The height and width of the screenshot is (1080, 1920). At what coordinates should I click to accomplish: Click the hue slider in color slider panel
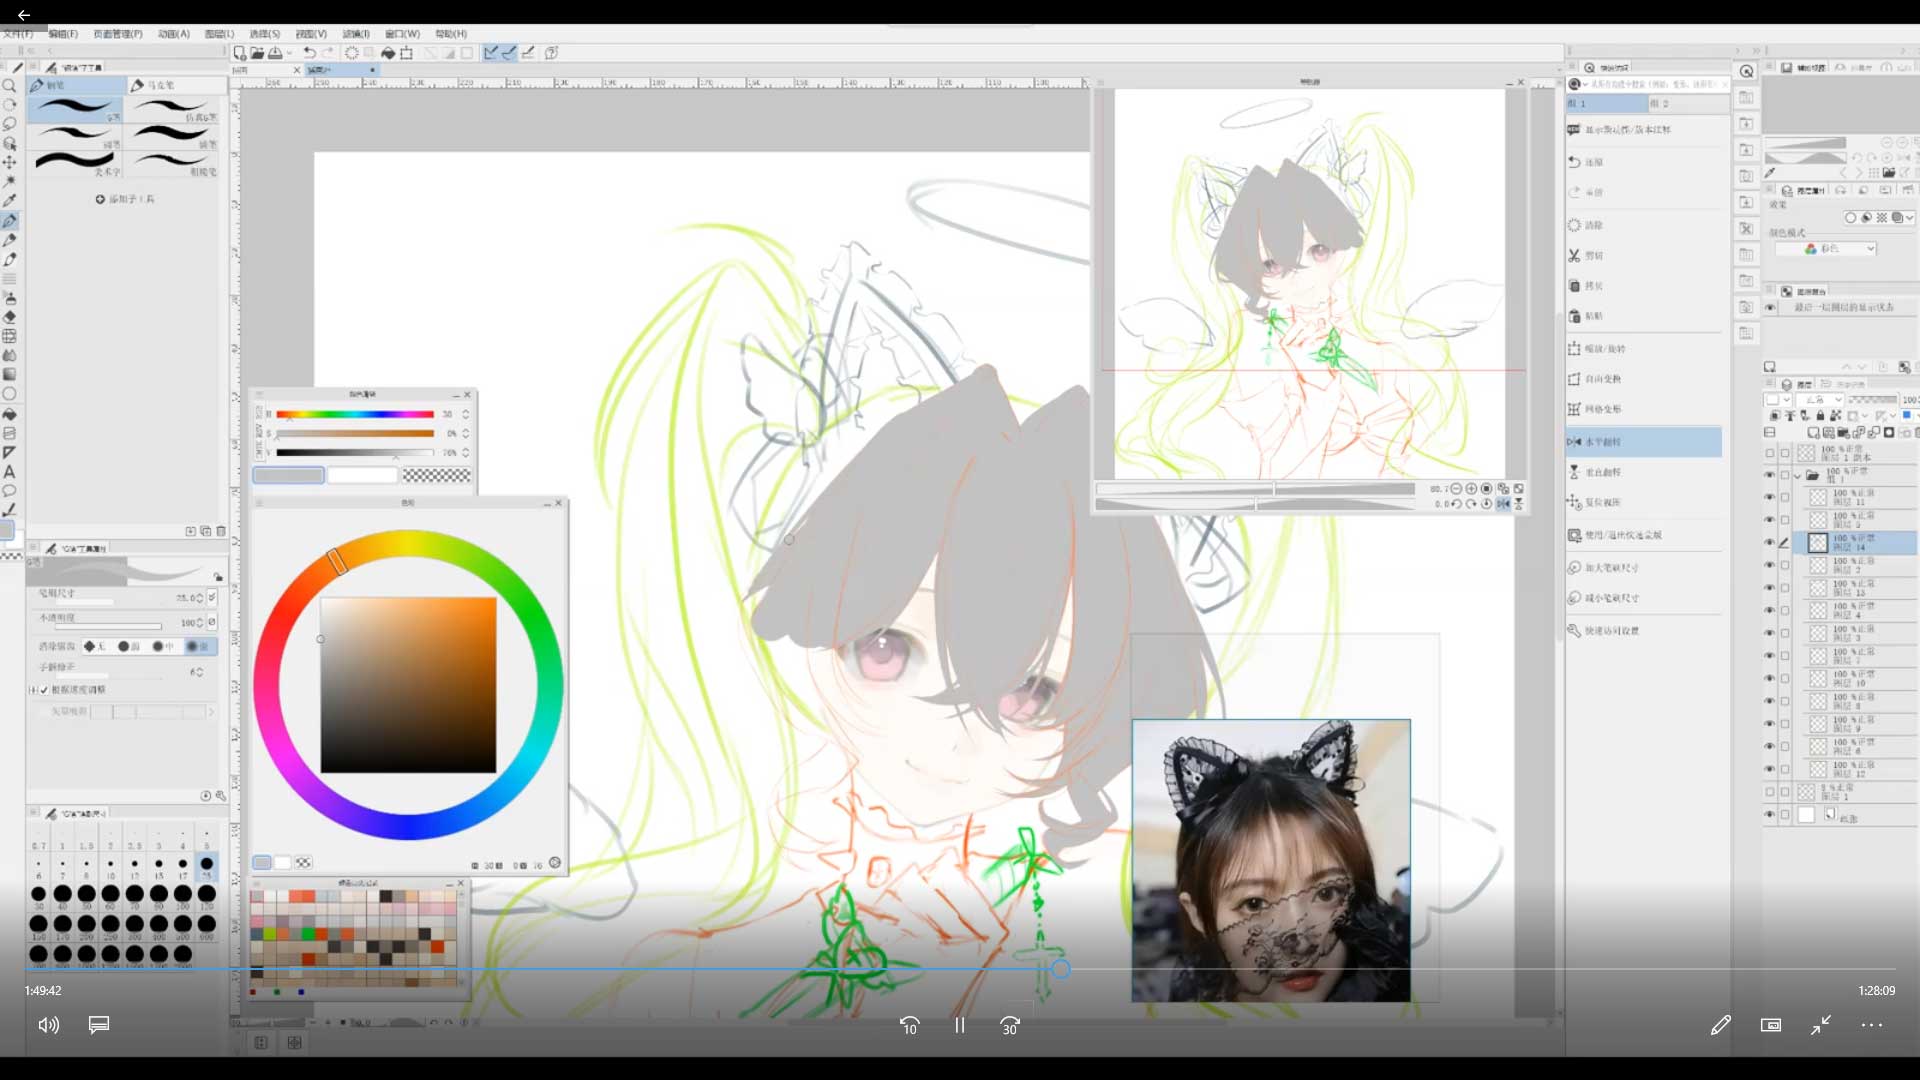pos(354,414)
